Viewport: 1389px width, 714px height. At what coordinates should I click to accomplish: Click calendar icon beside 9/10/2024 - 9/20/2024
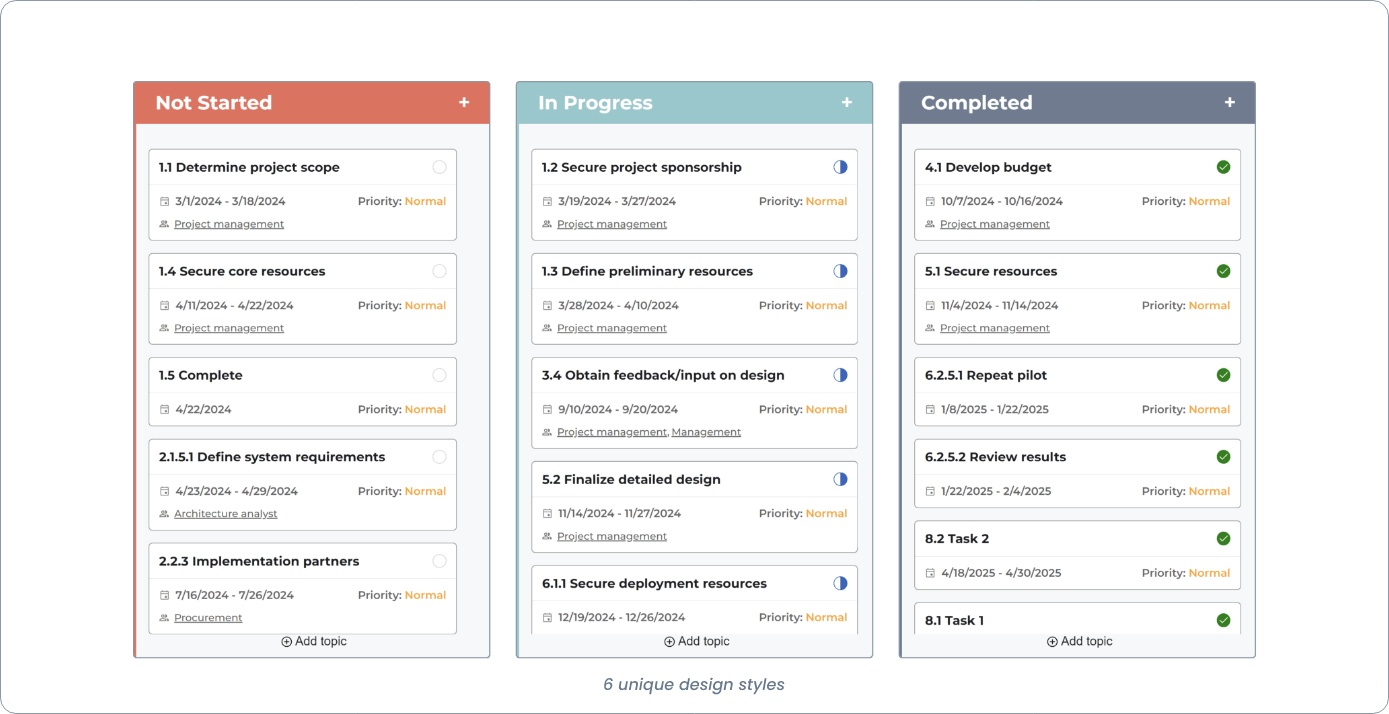[547, 409]
